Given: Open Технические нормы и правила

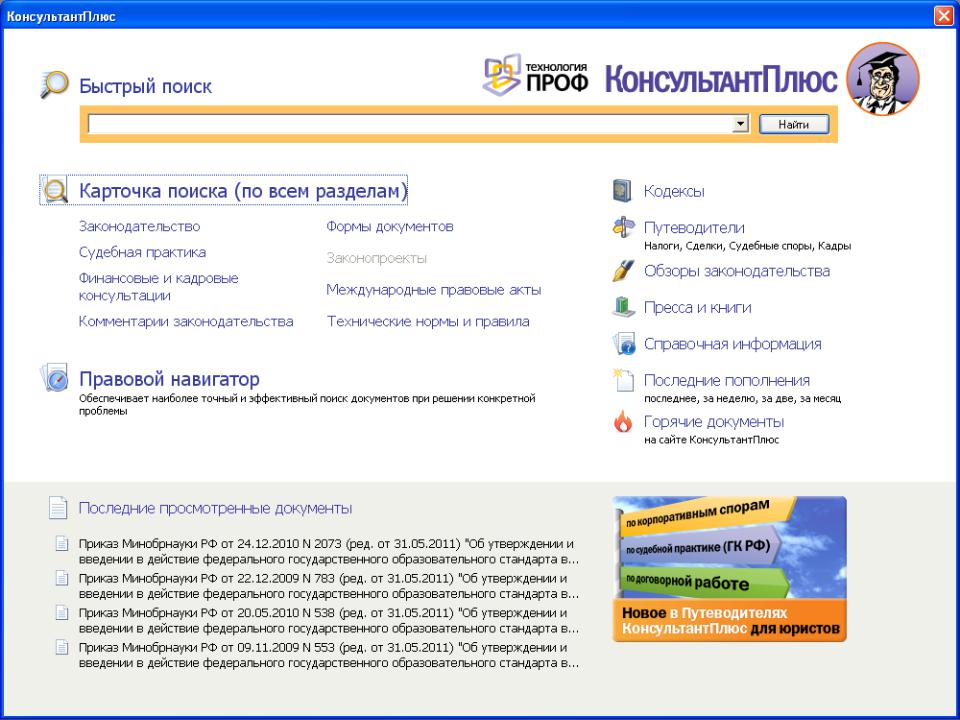Looking at the screenshot, I should (x=428, y=321).
